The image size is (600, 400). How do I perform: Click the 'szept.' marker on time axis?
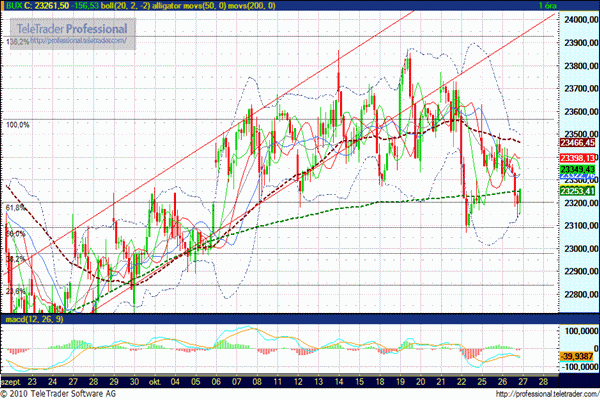[14, 382]
